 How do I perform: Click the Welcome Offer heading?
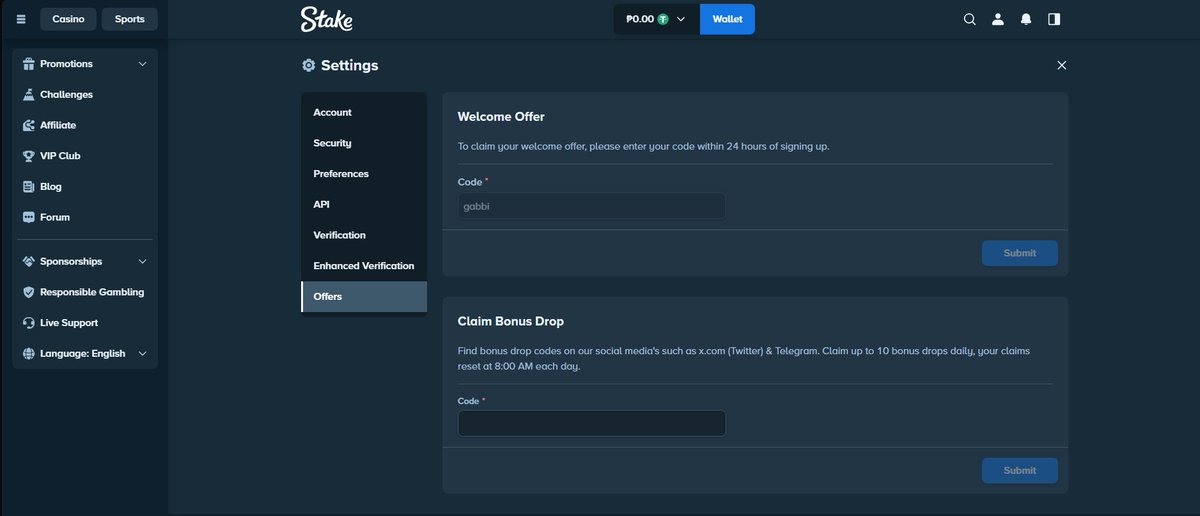click(x=501, y=117)
